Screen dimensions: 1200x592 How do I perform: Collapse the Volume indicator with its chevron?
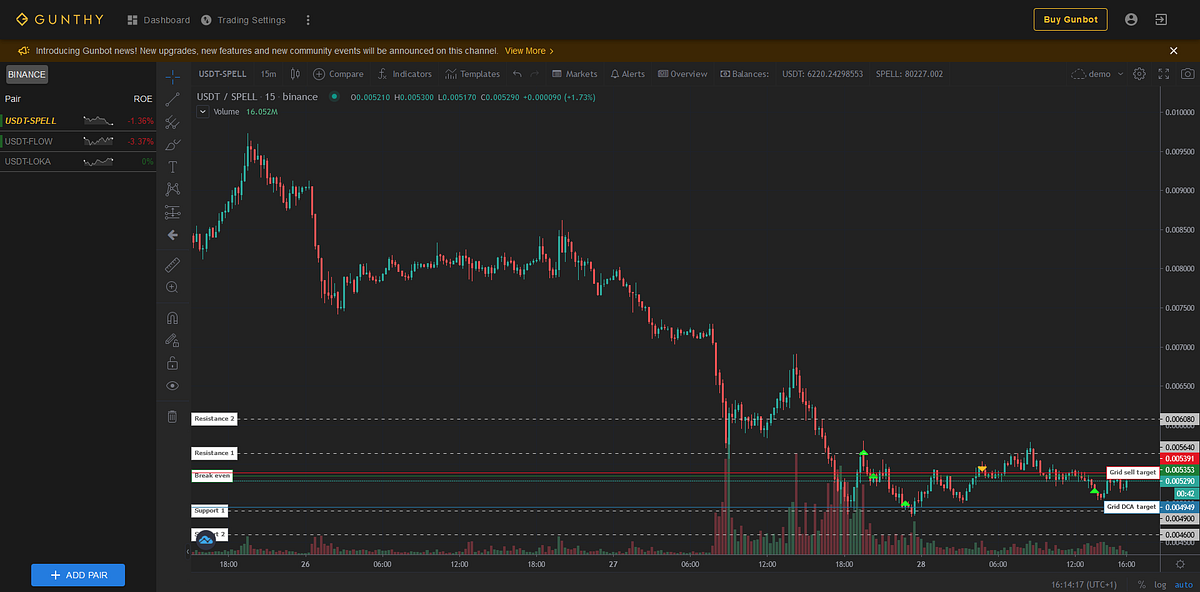click(x=202, y=112)
